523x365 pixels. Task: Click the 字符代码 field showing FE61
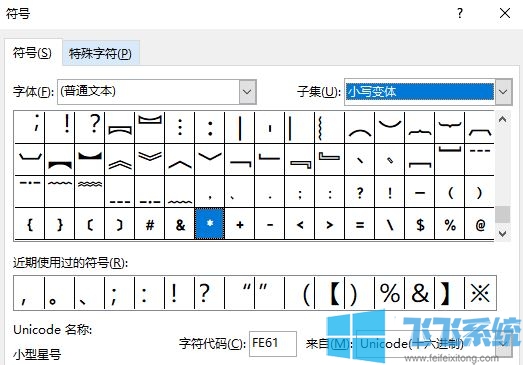coord(273,343)
